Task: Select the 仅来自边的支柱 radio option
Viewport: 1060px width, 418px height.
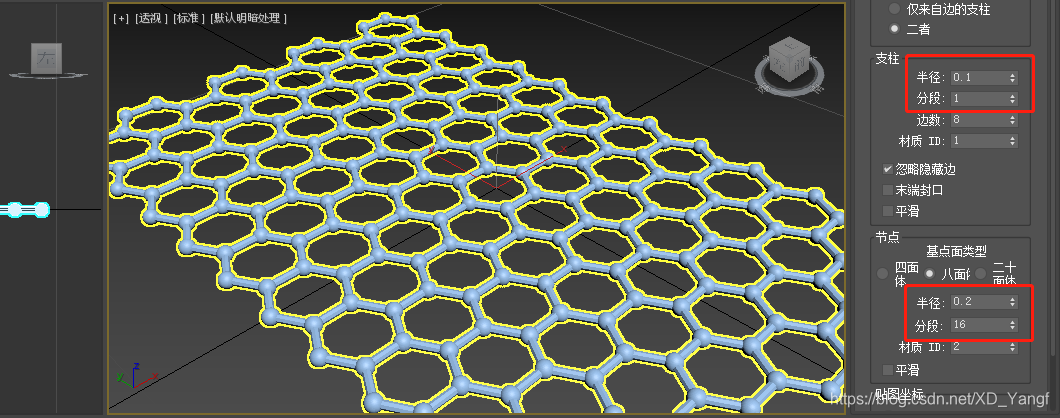Action: click(895, 9)
